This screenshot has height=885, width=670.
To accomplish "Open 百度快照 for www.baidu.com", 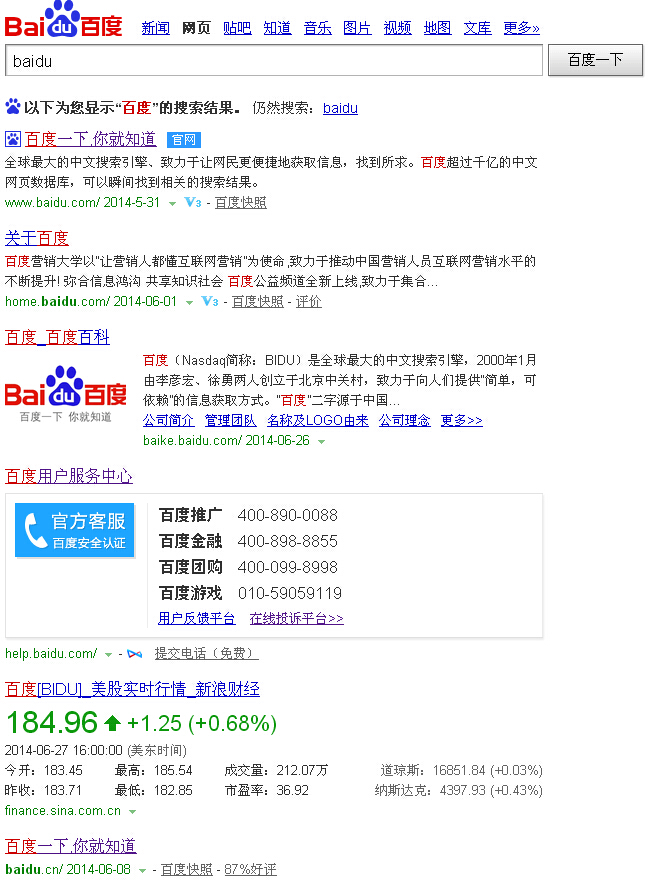I will click(x=240, y=203).
